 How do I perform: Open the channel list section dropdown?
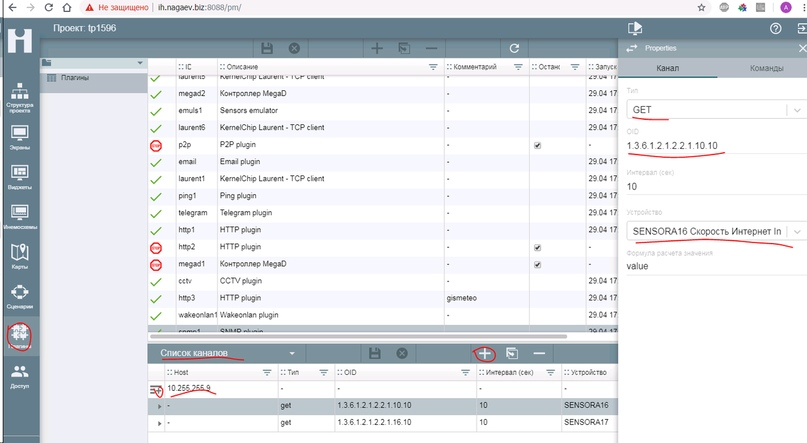pos(292,353)
